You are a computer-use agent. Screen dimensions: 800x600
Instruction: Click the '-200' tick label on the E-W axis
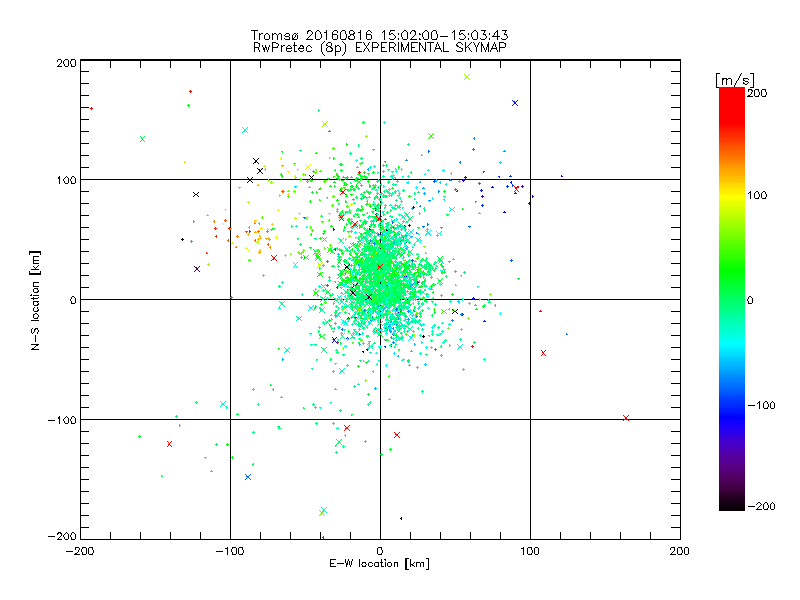point(80,551)
